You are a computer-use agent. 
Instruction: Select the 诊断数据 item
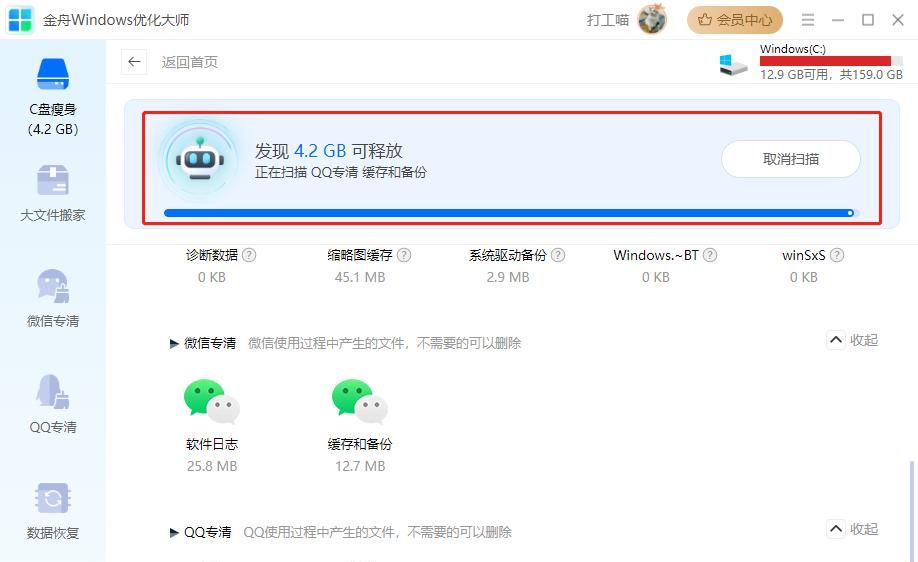[212, 255]
